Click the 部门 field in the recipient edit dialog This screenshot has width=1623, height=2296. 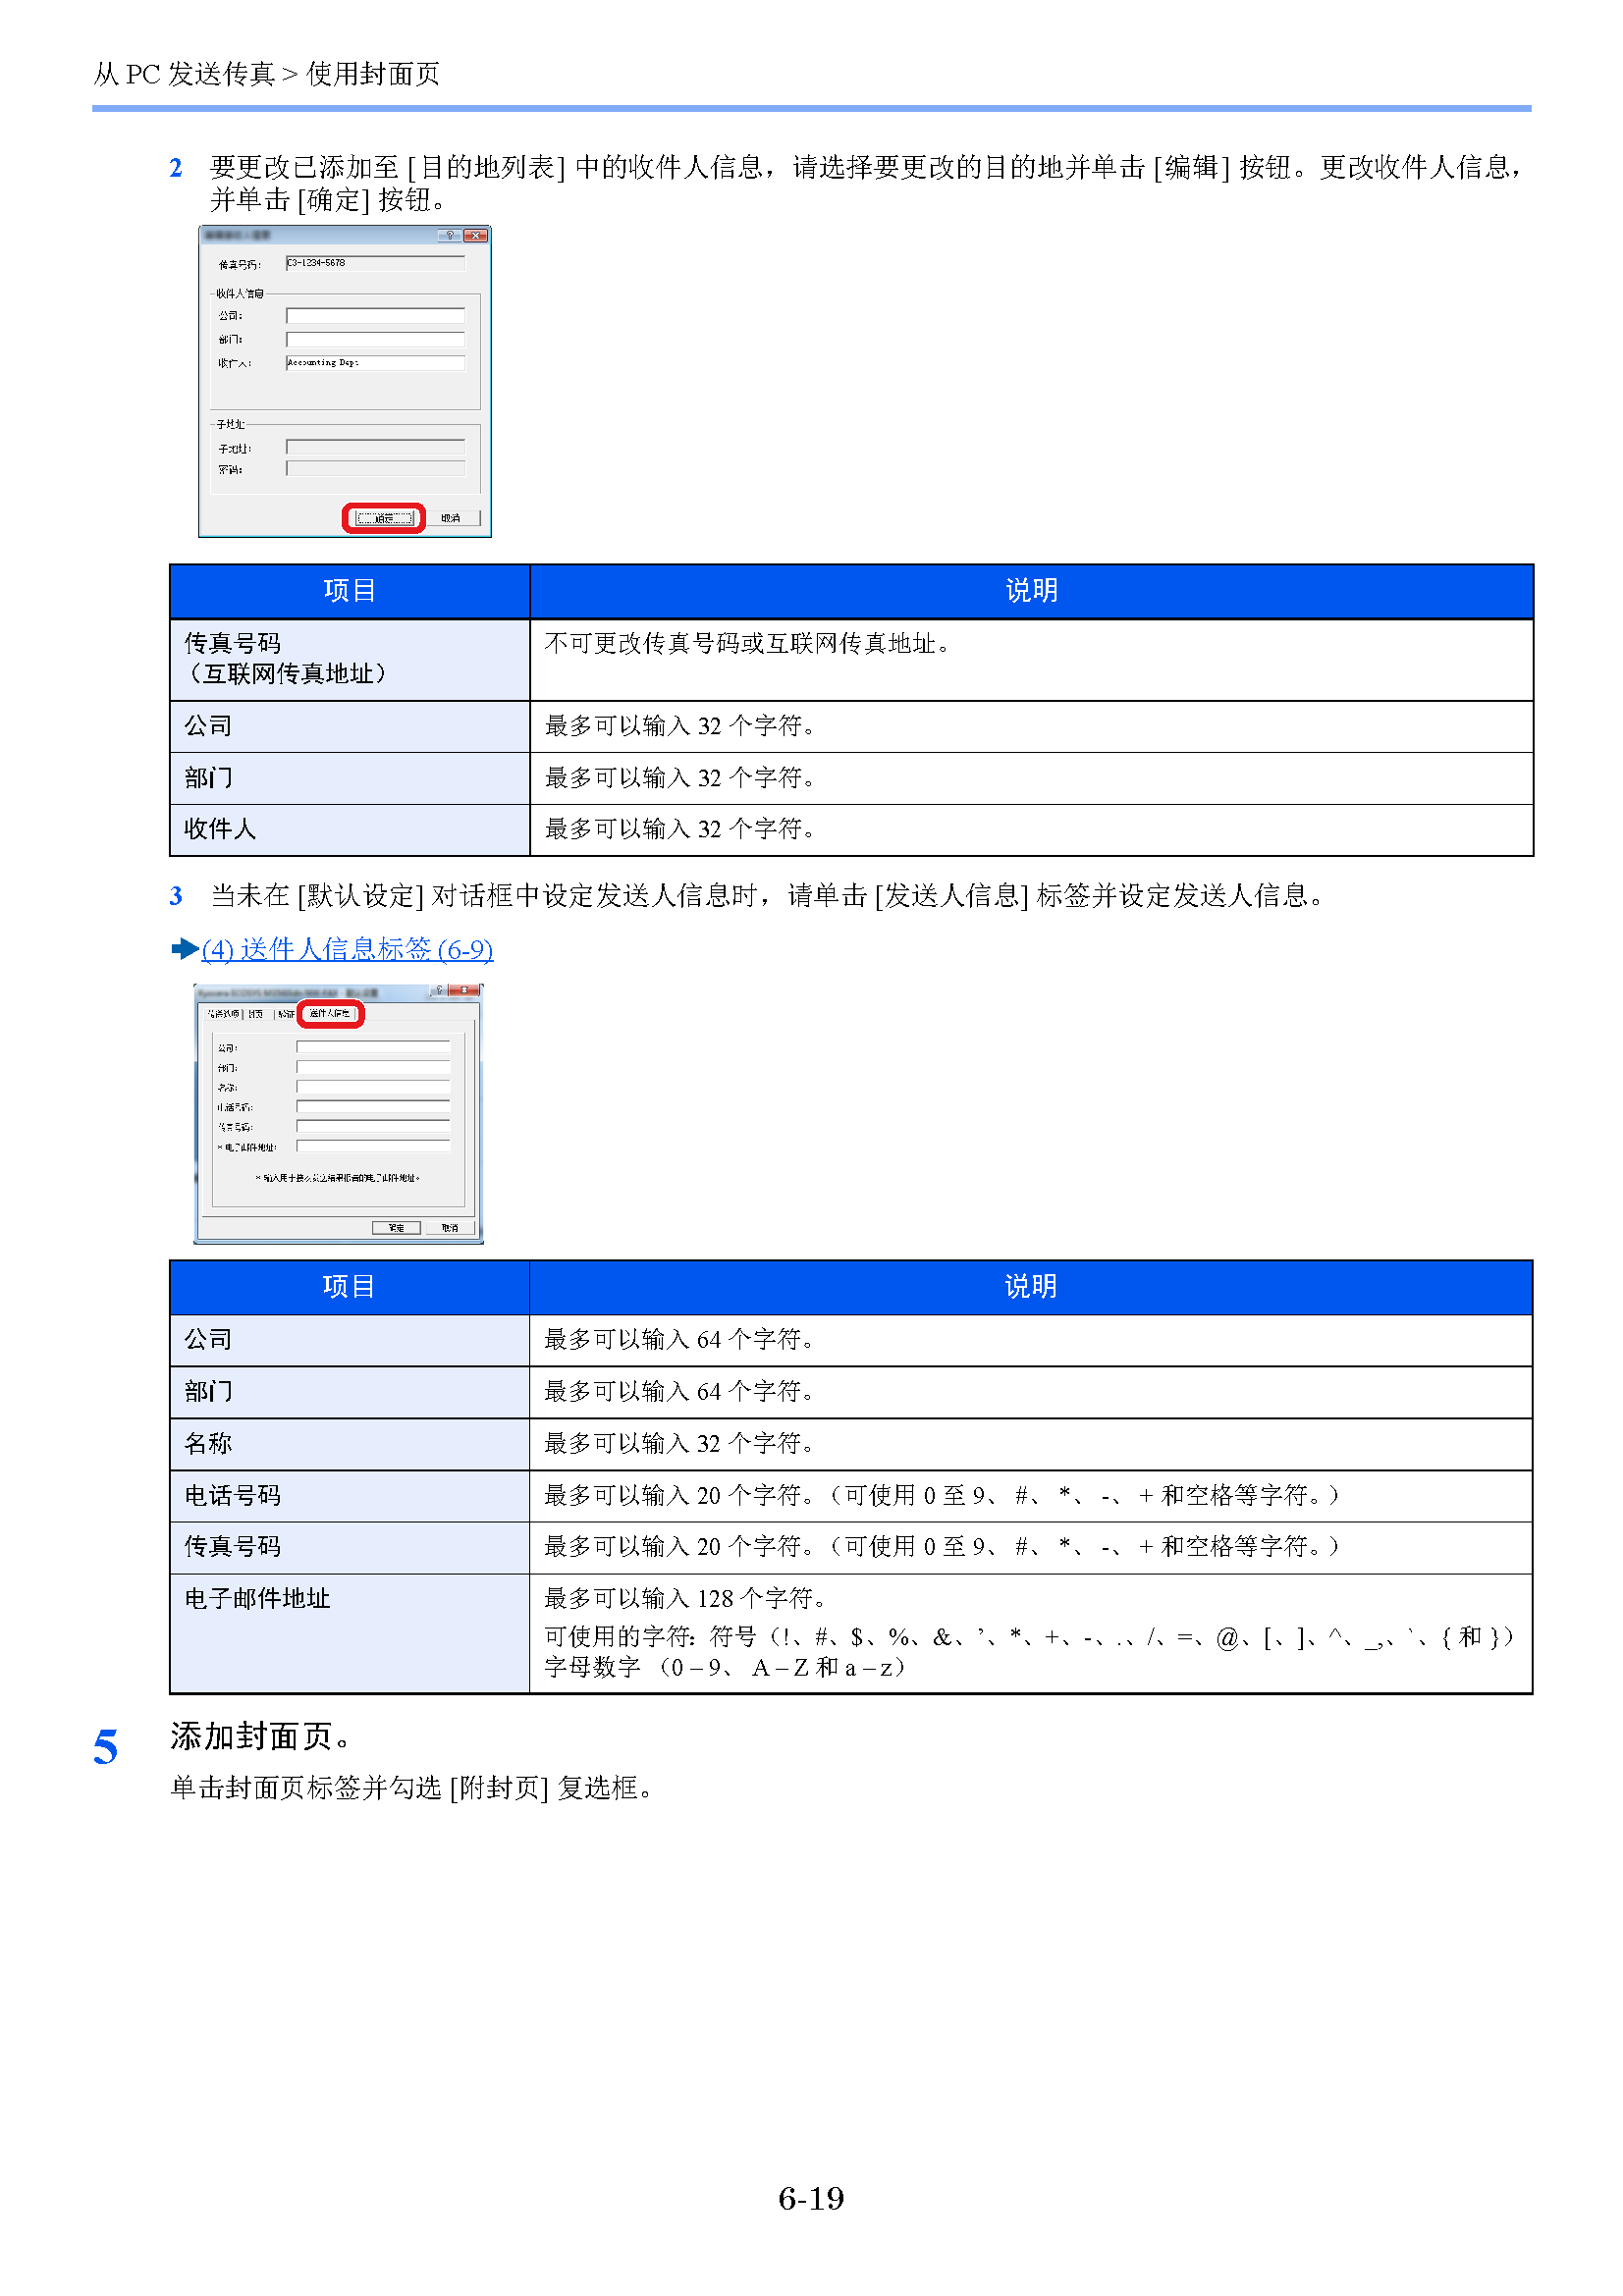click(x=375, y=339)
